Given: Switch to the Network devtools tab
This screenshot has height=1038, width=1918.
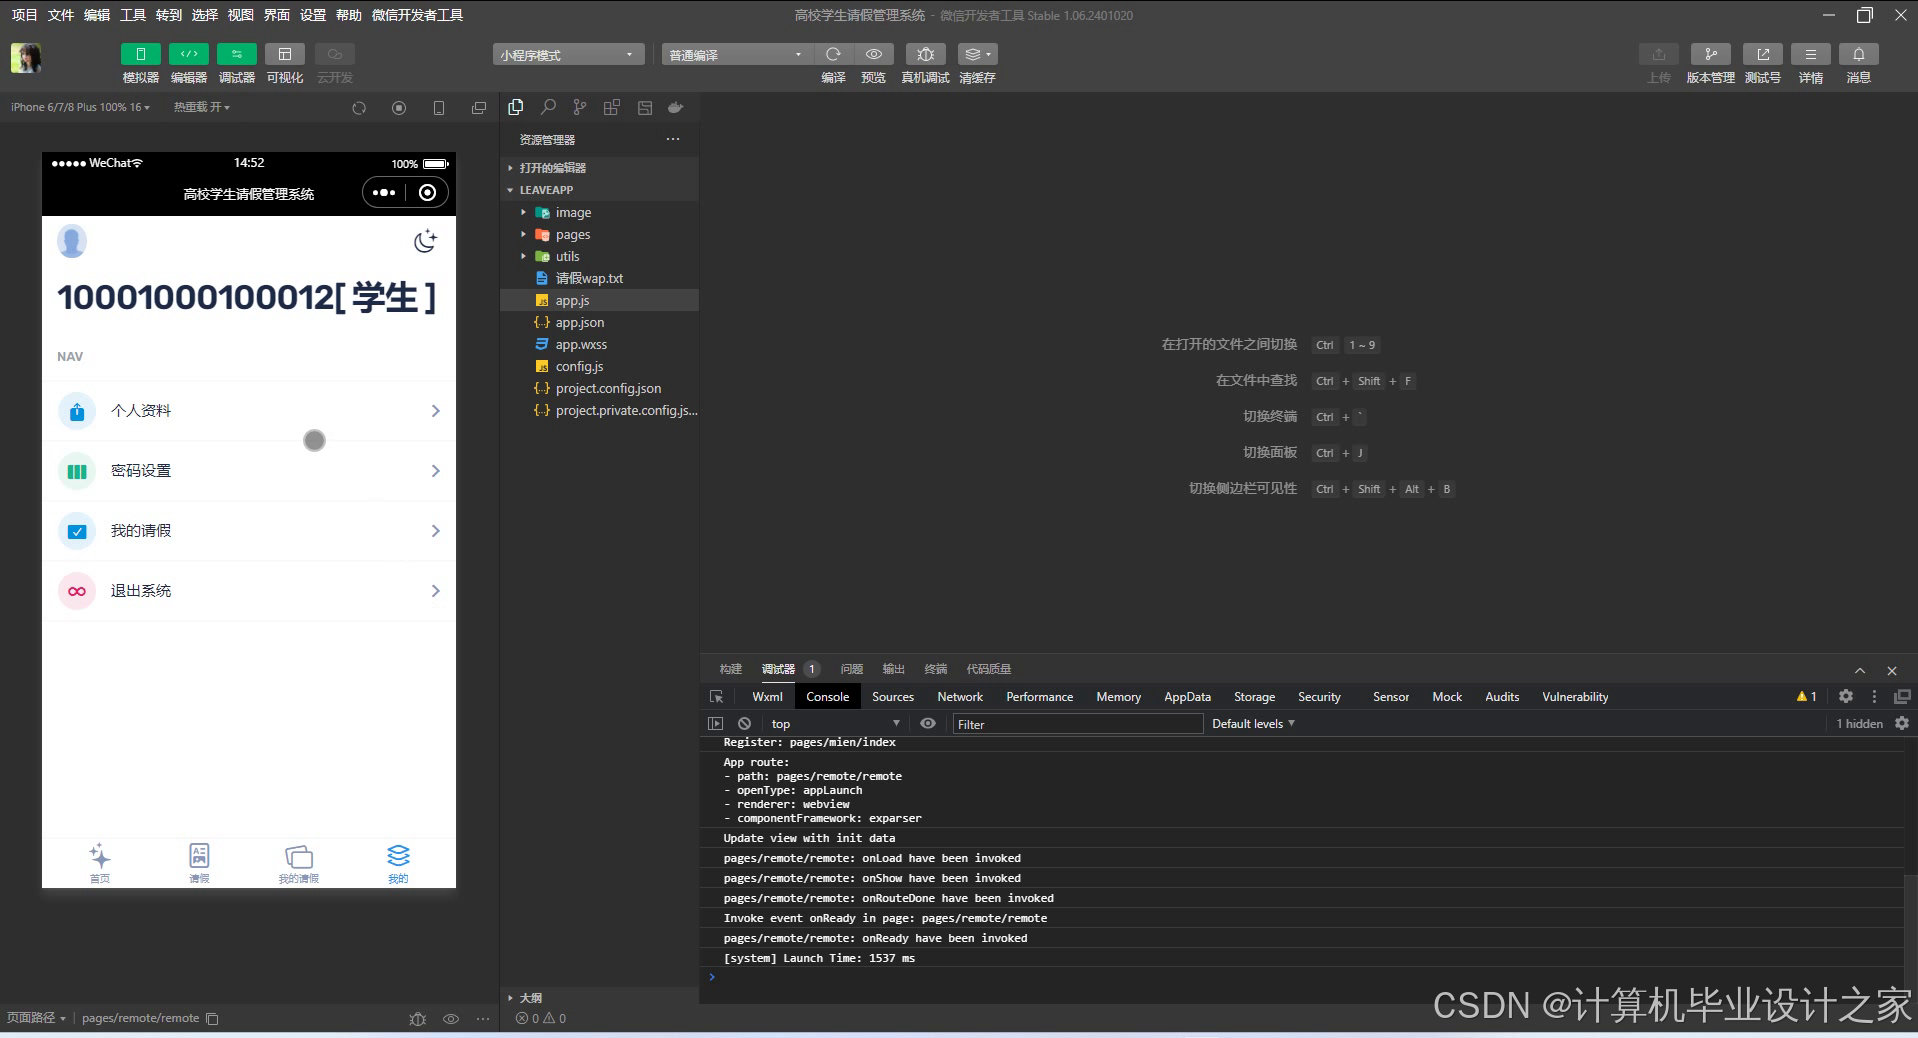Looking at the screenshot, I should pos(960,697).
